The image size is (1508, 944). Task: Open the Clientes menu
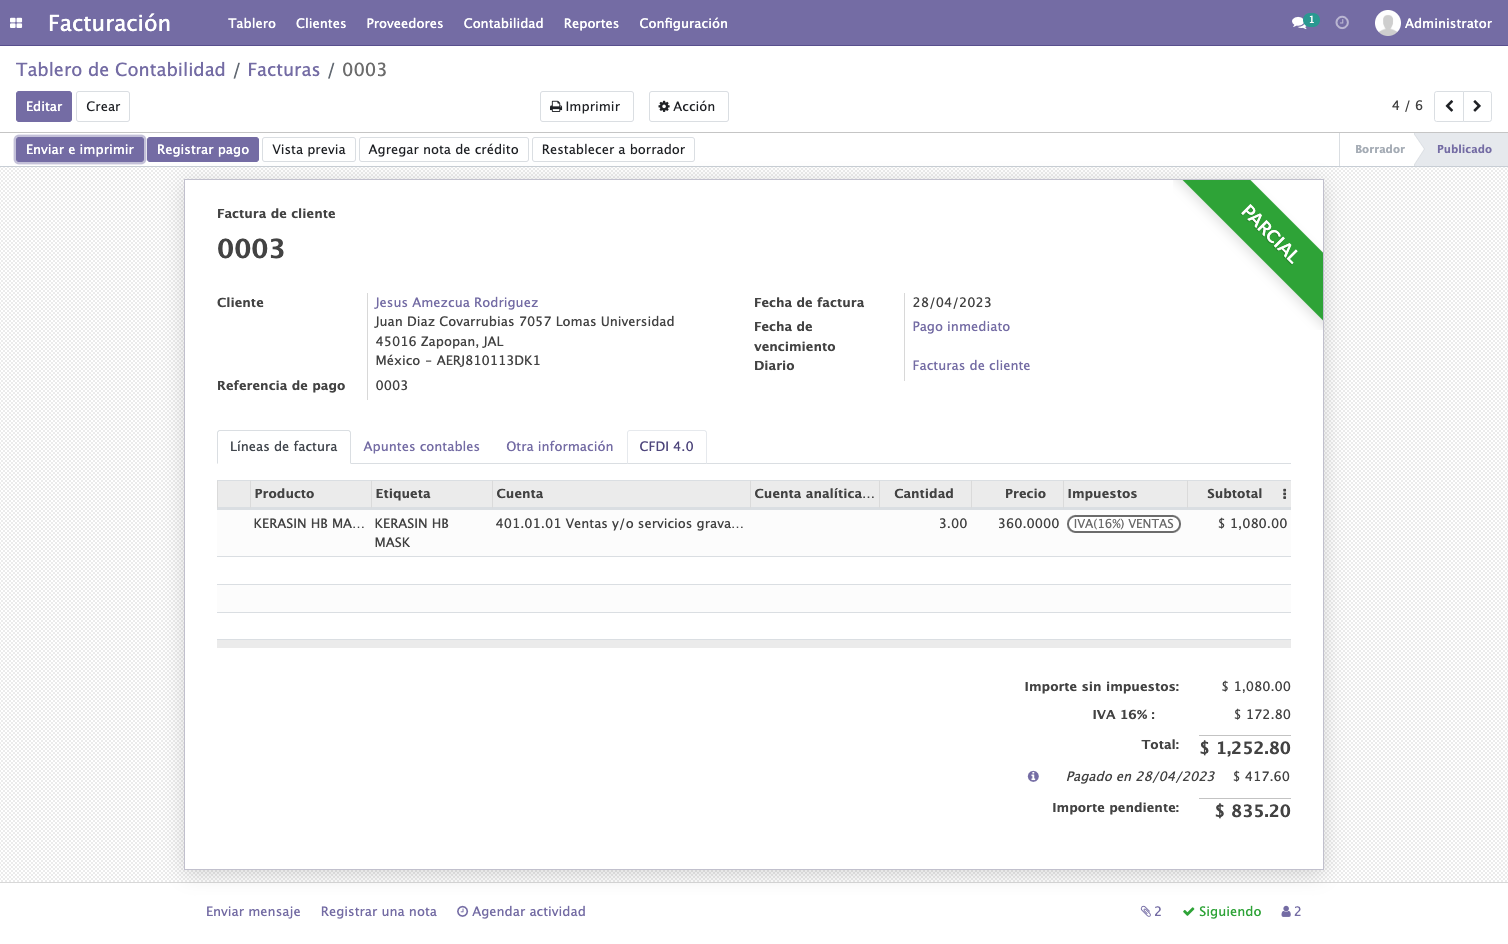[x=321, y=23]
